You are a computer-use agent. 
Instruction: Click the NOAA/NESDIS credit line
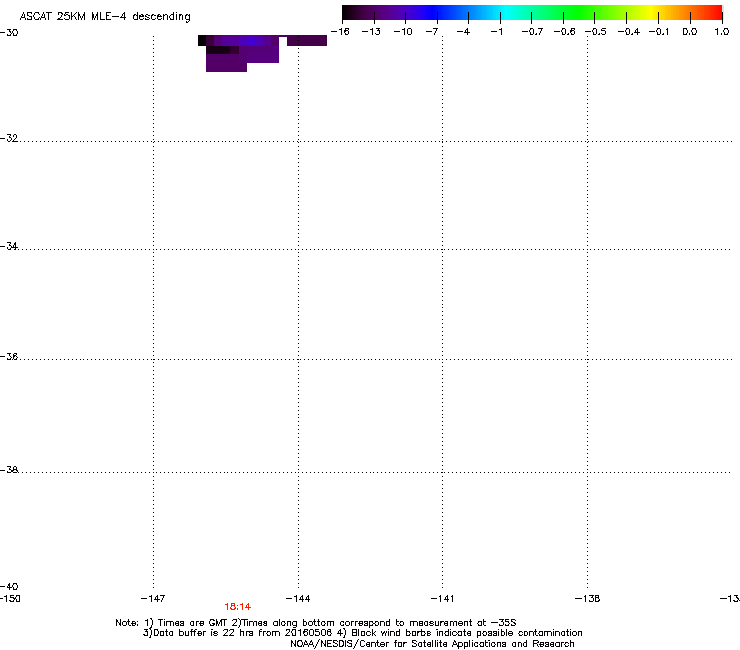(x=432, y=644)
